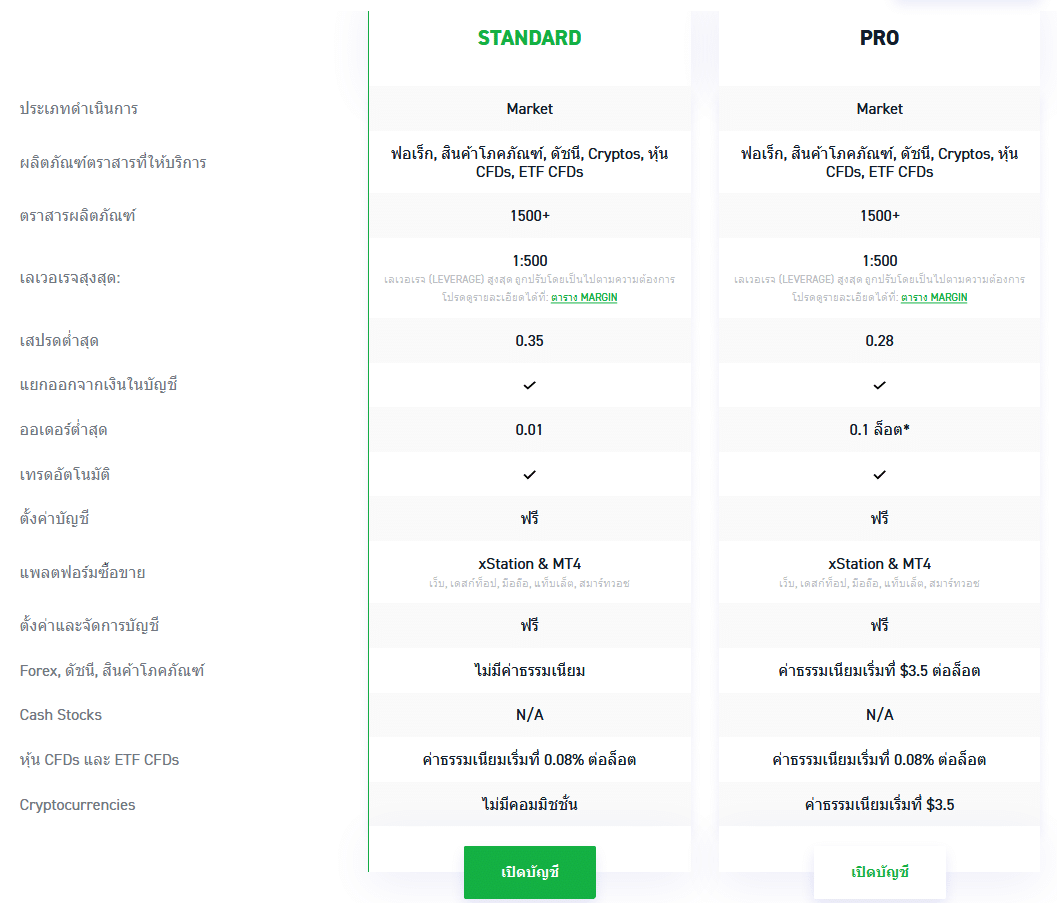The image size is (1057, 903).
Task: Click the $3.5 per lot commission text for Pro Forex
Action: tap(879, 671)
